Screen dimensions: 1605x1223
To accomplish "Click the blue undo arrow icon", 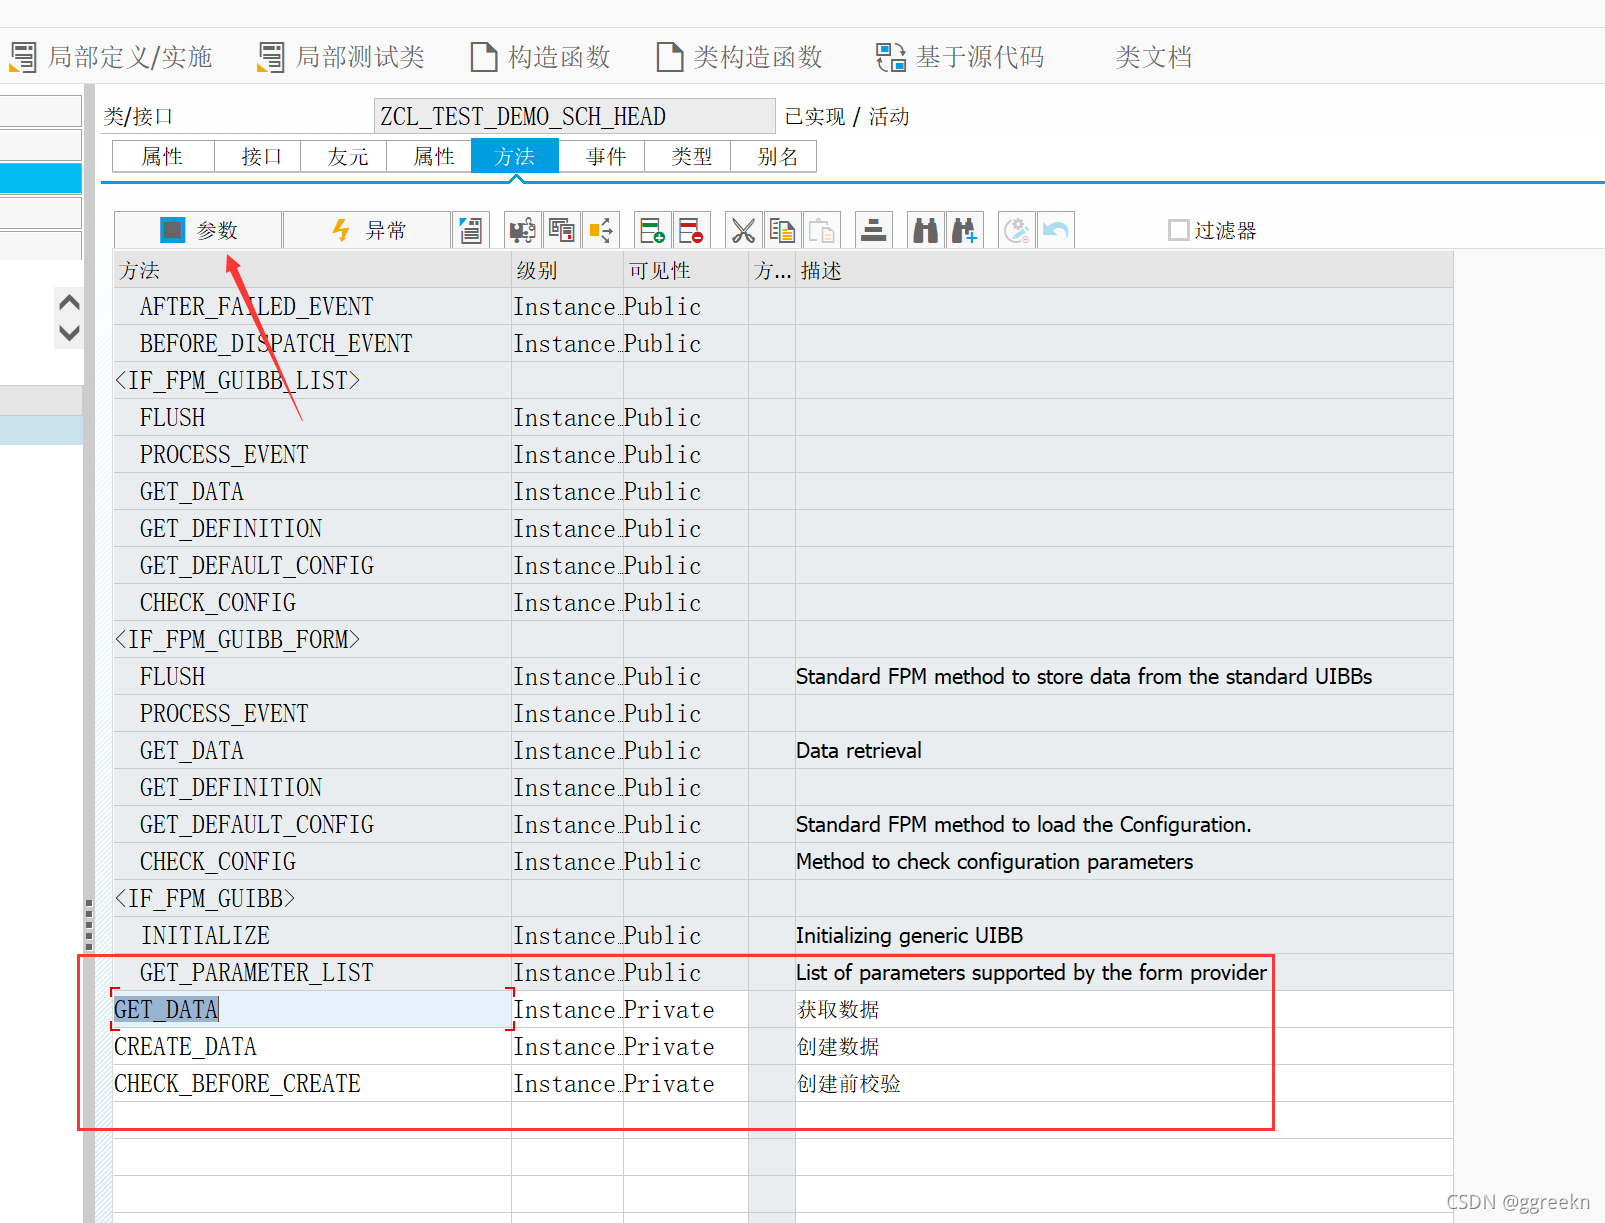I will (x=1056, y=230).
